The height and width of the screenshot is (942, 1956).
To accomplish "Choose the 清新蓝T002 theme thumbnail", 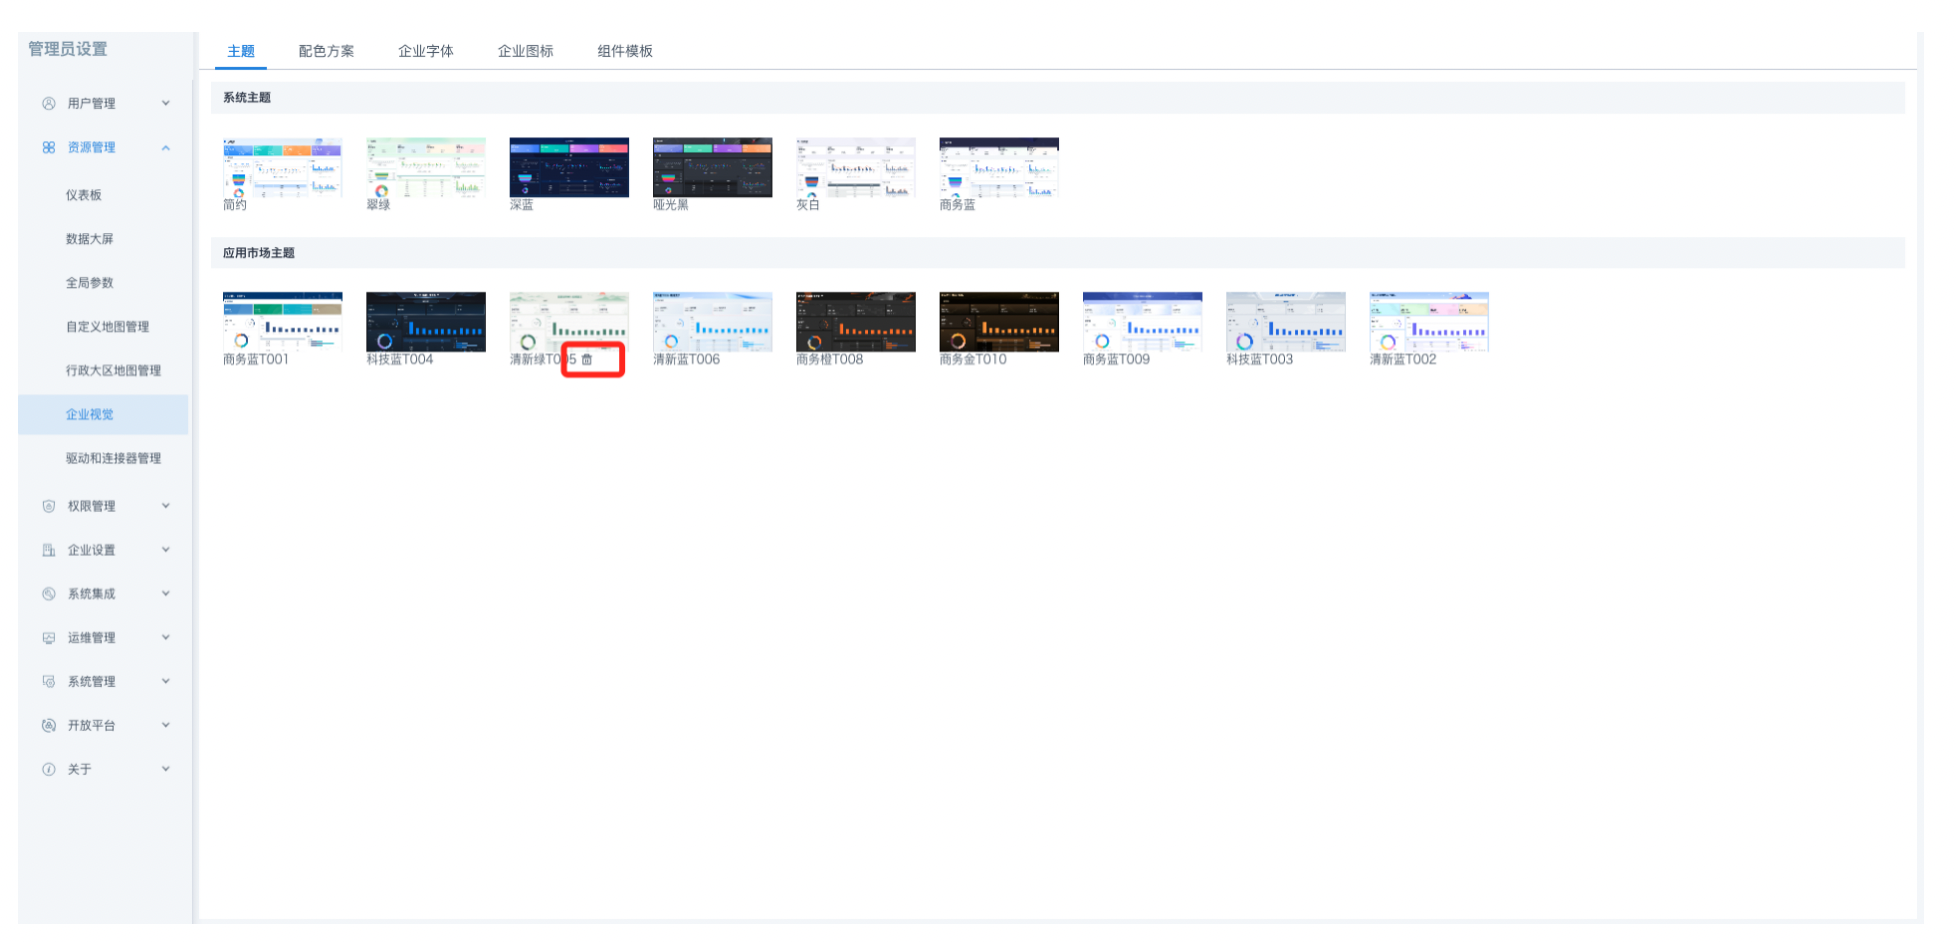I will point(1429,322).
